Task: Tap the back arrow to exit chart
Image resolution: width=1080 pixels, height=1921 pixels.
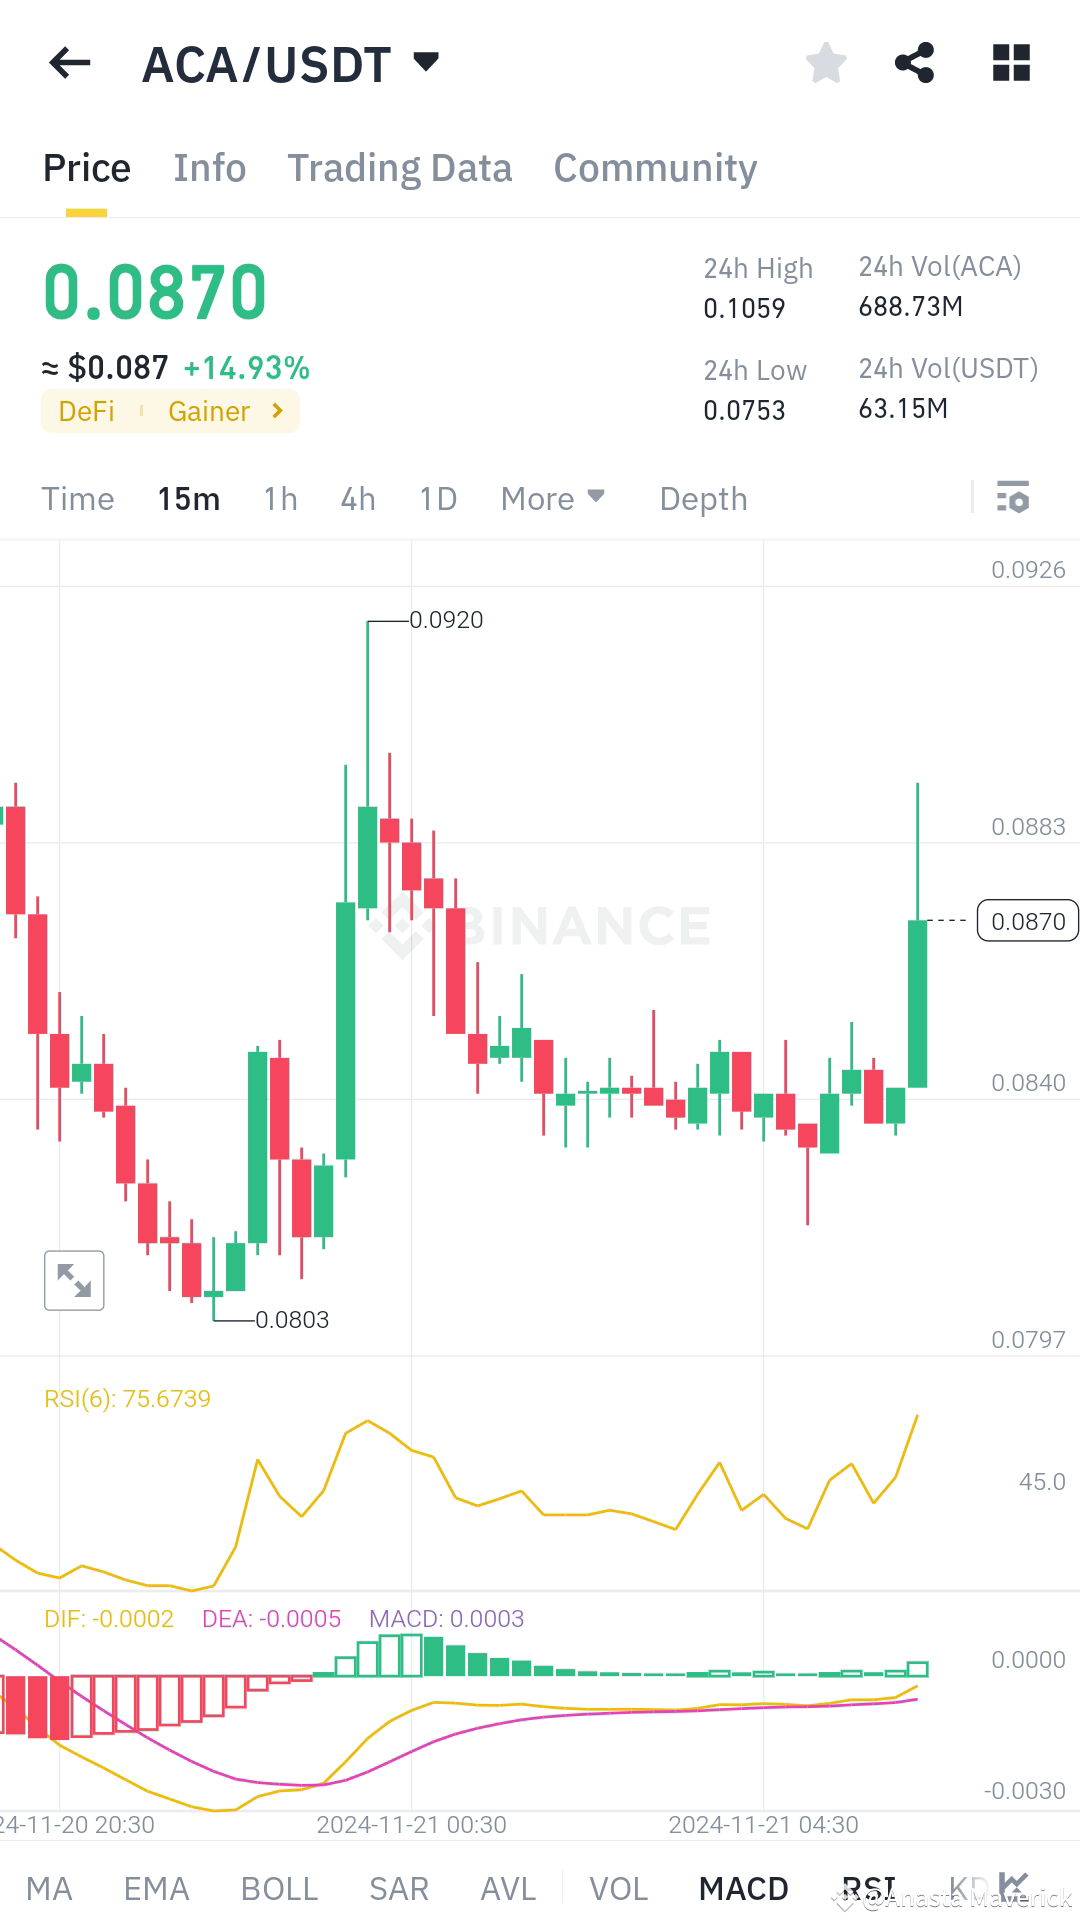Action: 68,63
